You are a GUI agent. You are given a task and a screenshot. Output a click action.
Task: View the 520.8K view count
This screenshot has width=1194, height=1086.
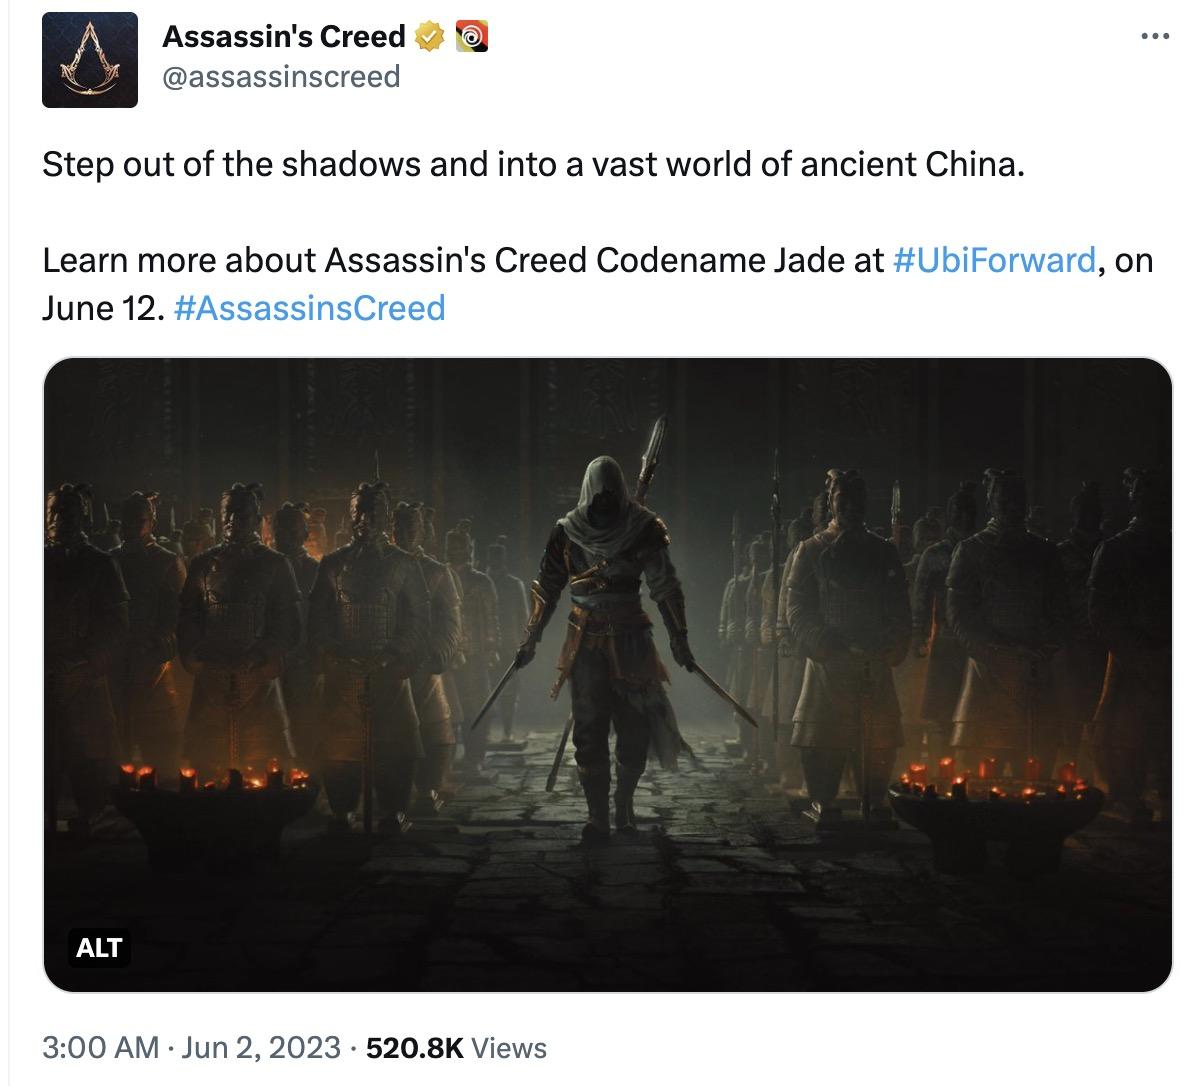coord(415,1047)
